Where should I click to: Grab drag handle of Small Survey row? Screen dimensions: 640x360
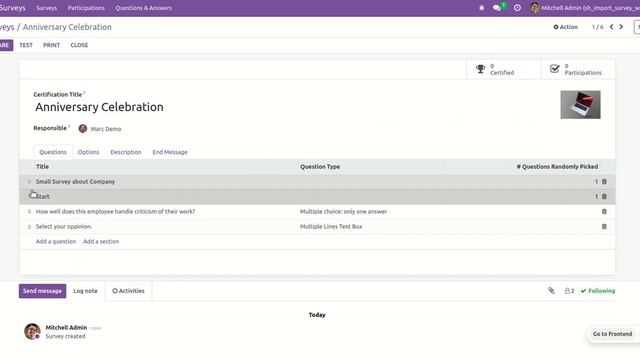pos(29,182)
